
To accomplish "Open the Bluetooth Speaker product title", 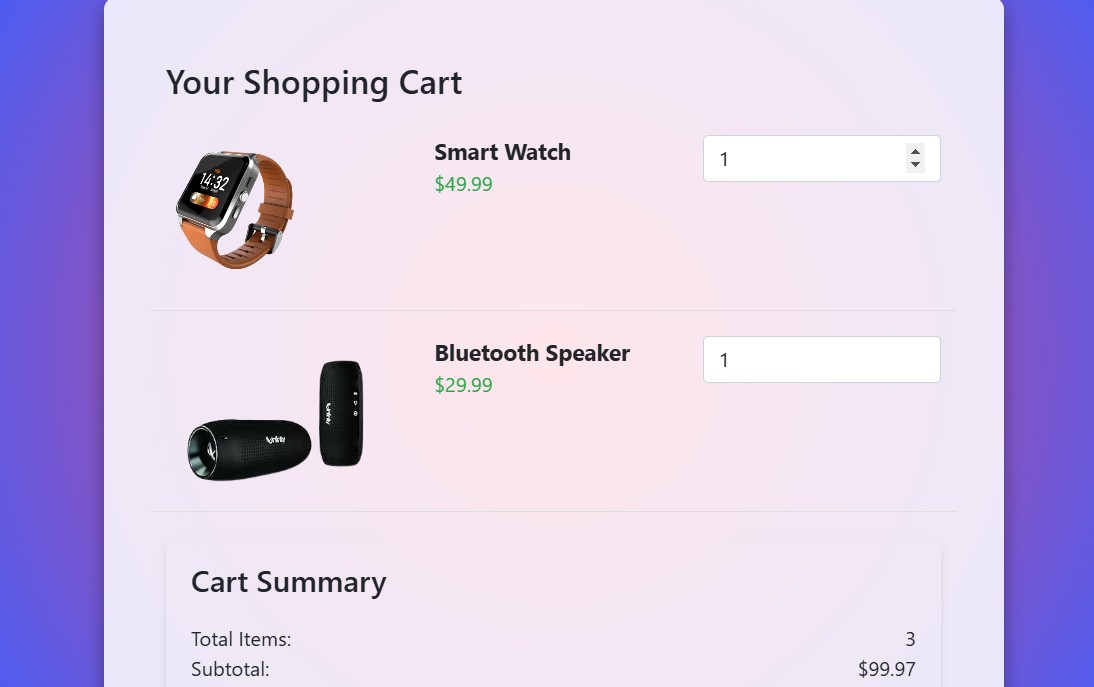I will click(532, 353).
